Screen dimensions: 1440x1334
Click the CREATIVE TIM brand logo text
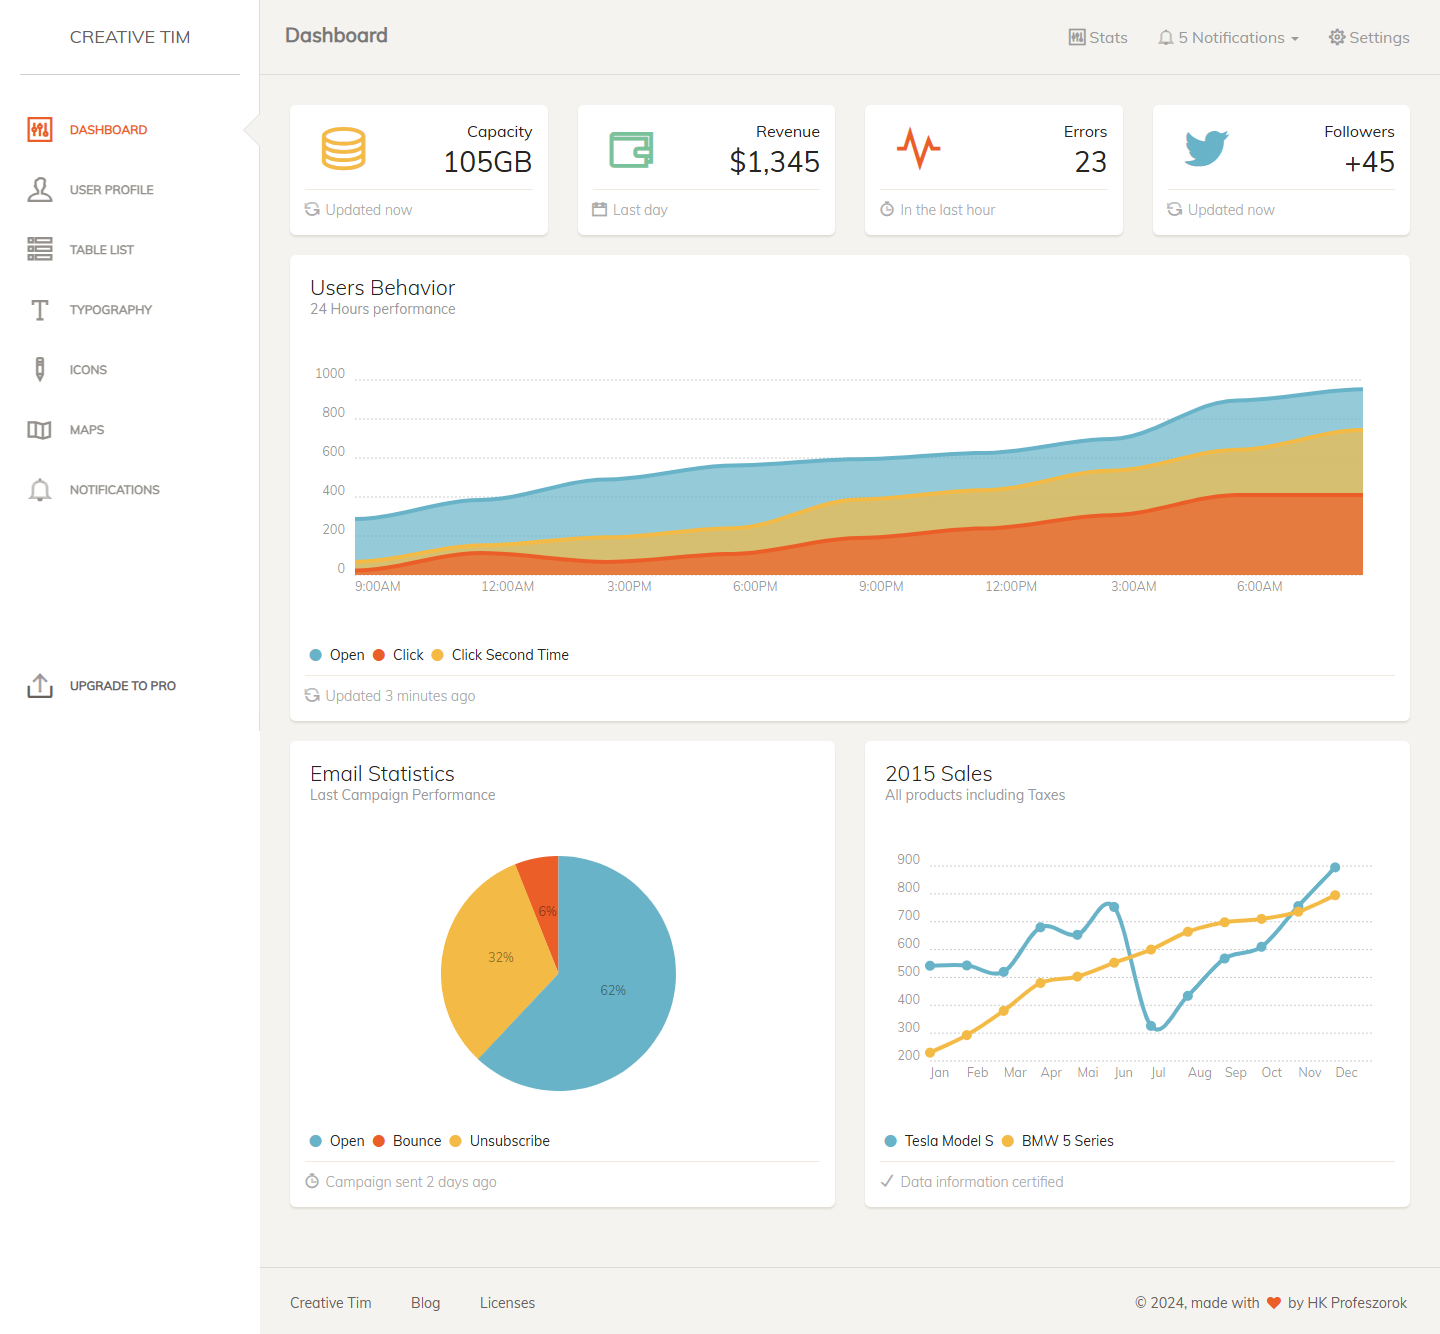point(130,37)
